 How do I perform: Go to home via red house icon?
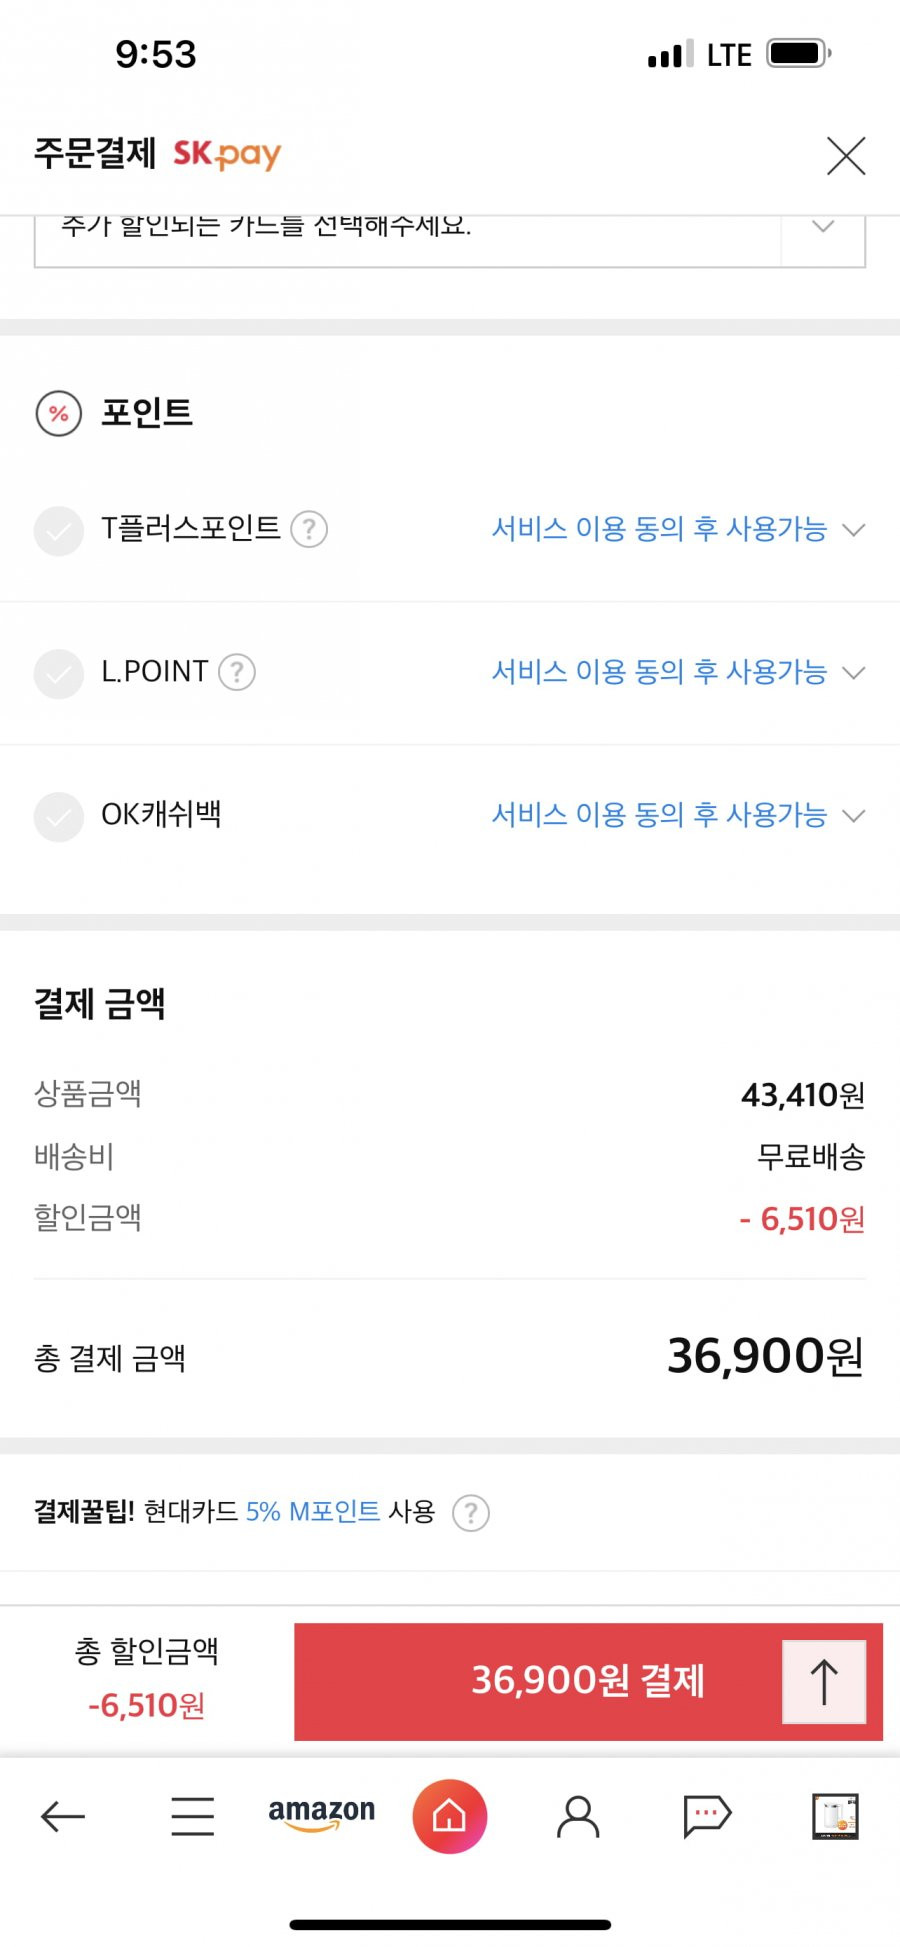450,1816
